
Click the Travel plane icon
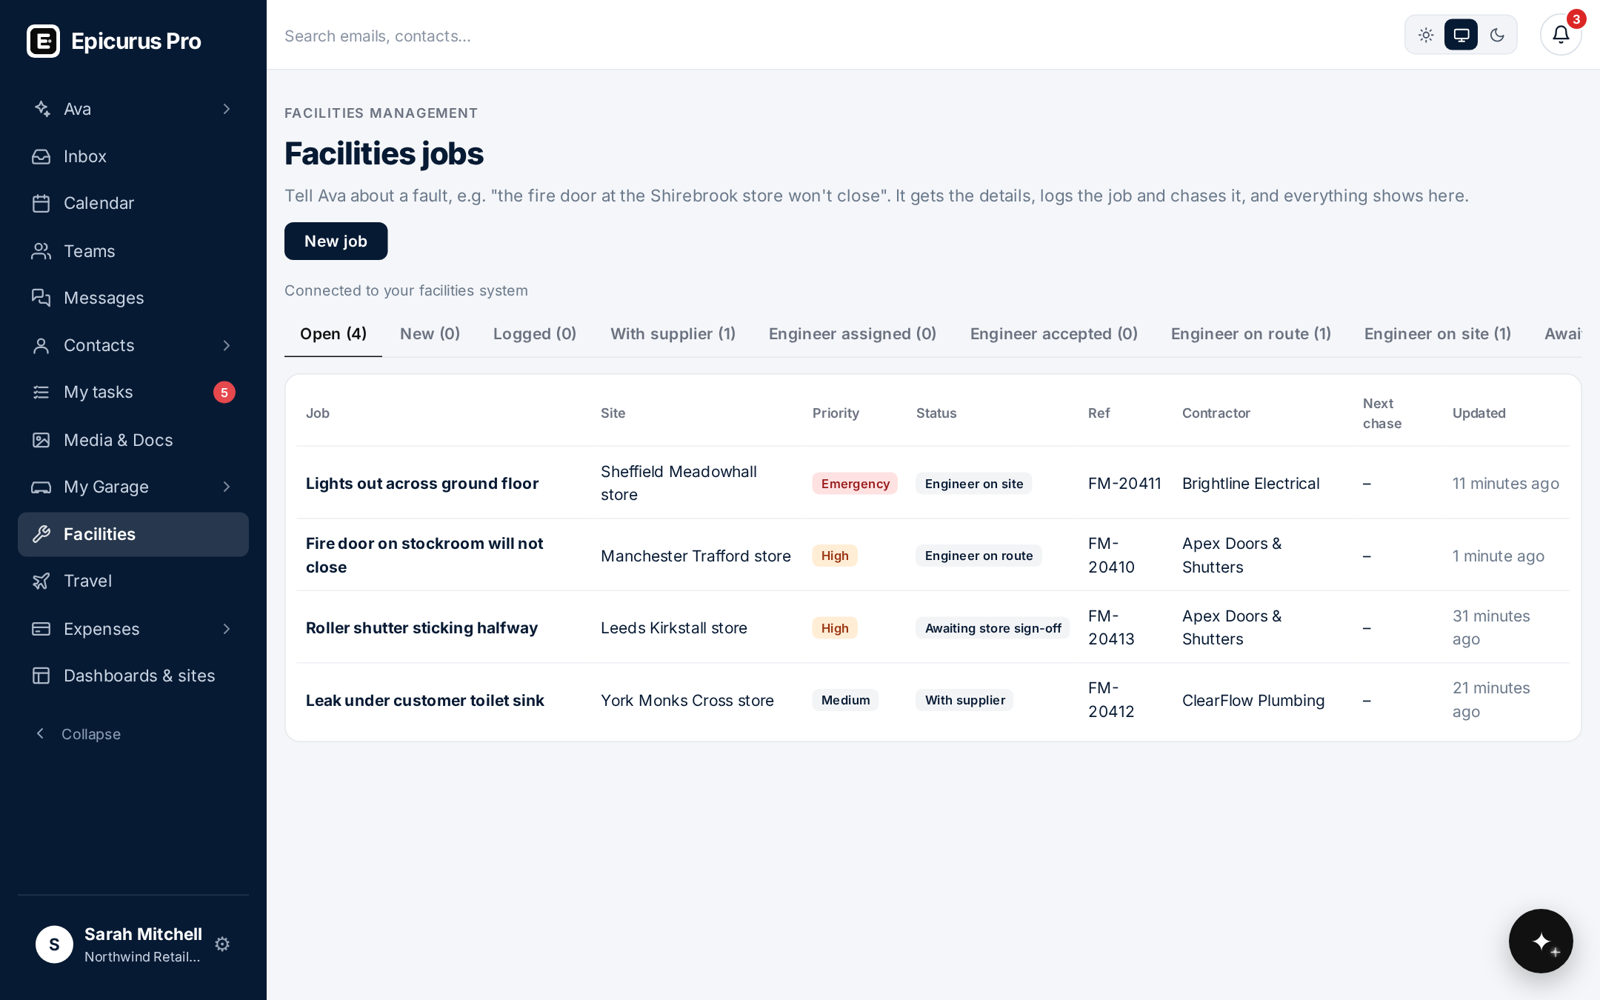[41, 581]
